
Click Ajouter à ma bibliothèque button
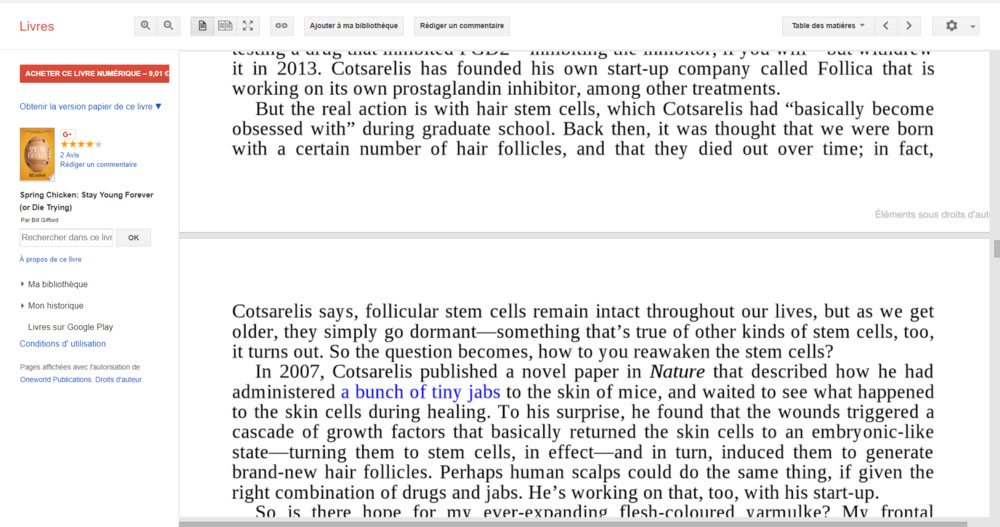tap(353, 26)
